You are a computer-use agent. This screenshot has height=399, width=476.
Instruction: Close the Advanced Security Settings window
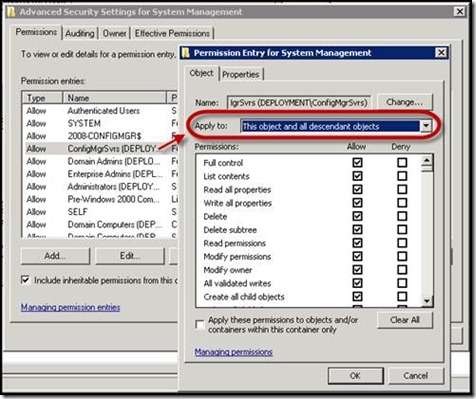pyautogui.click(x=460, y=12)
